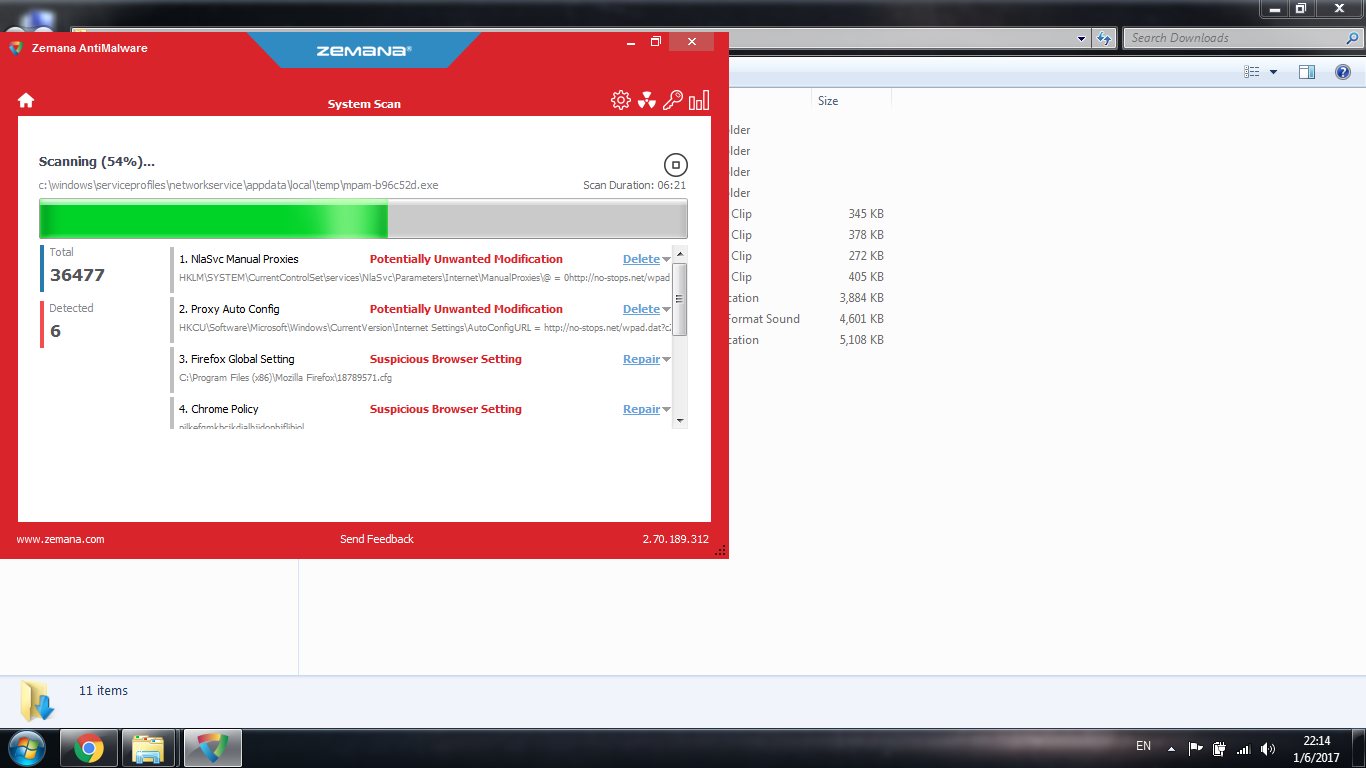Screen dimensions: 1366x768
Task: Select the 5,108 KB file row in Explorer
Action: (808, 340)
